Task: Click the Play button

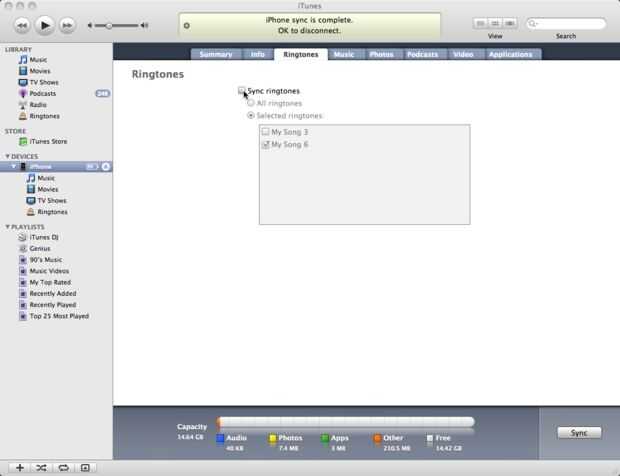Action: [45, 25]
